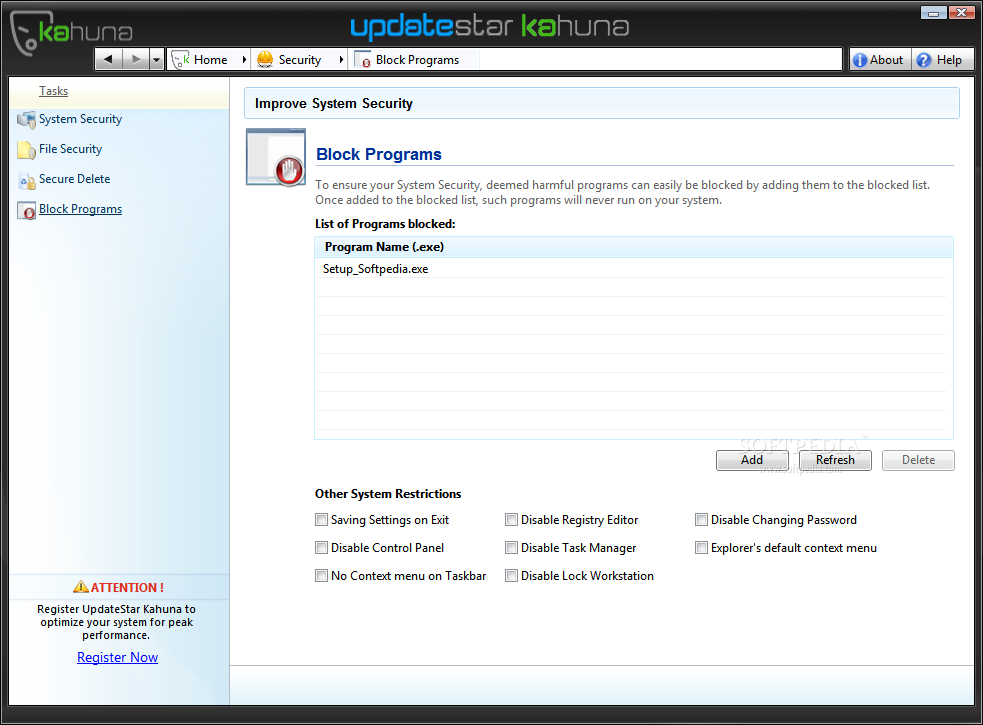Click the Tasks header in sidebar
Image resolution: width=983 pixels, height=725 pixels.
(x=53, y=91)
